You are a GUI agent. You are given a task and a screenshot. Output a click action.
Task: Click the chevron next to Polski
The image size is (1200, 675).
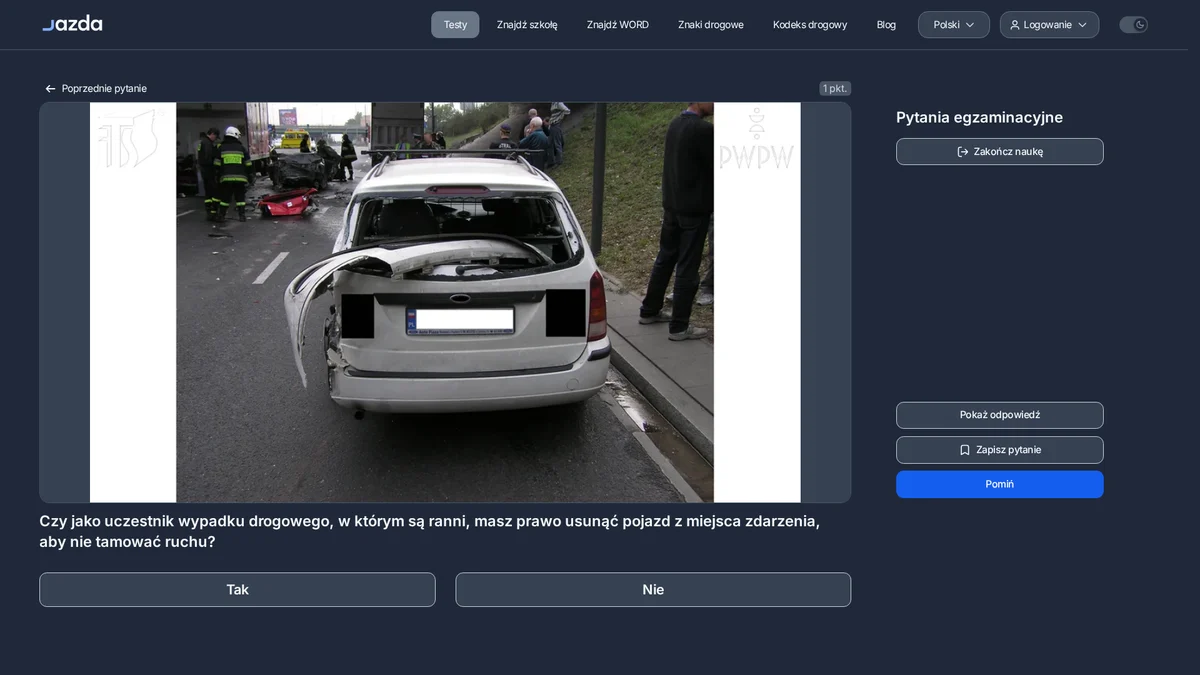[970, 25]
